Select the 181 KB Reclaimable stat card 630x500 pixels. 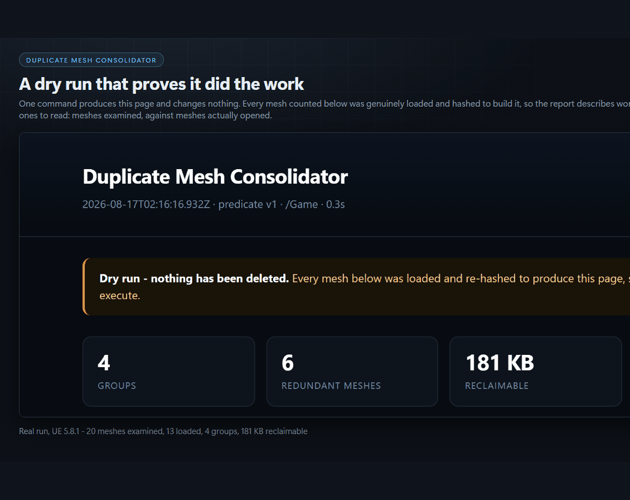[536, 371]
